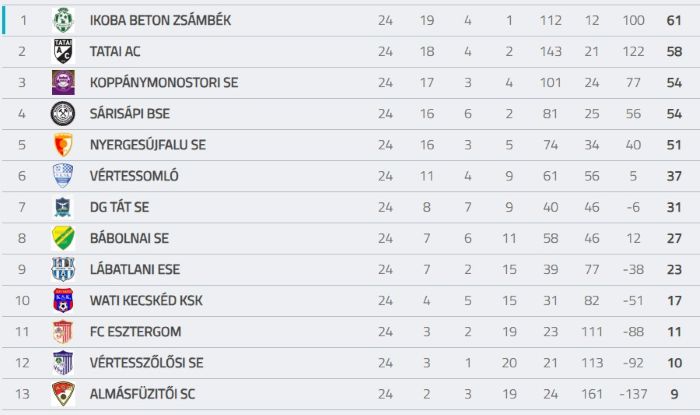Screen dimensions: 700x415
Task: Click the Bábolnai SE green-yellow shield
Action: [x=63, y=238]
